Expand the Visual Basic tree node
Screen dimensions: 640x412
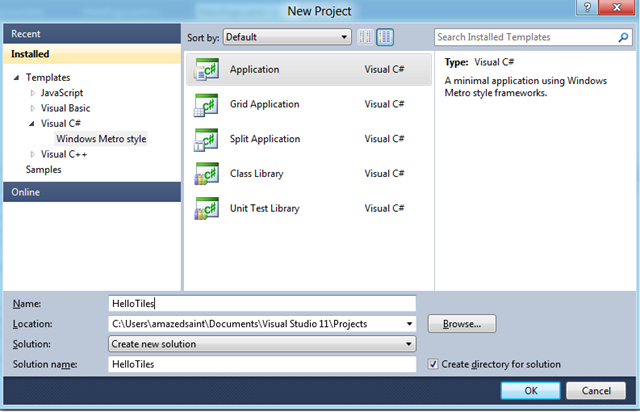click(x=32, y=109)
